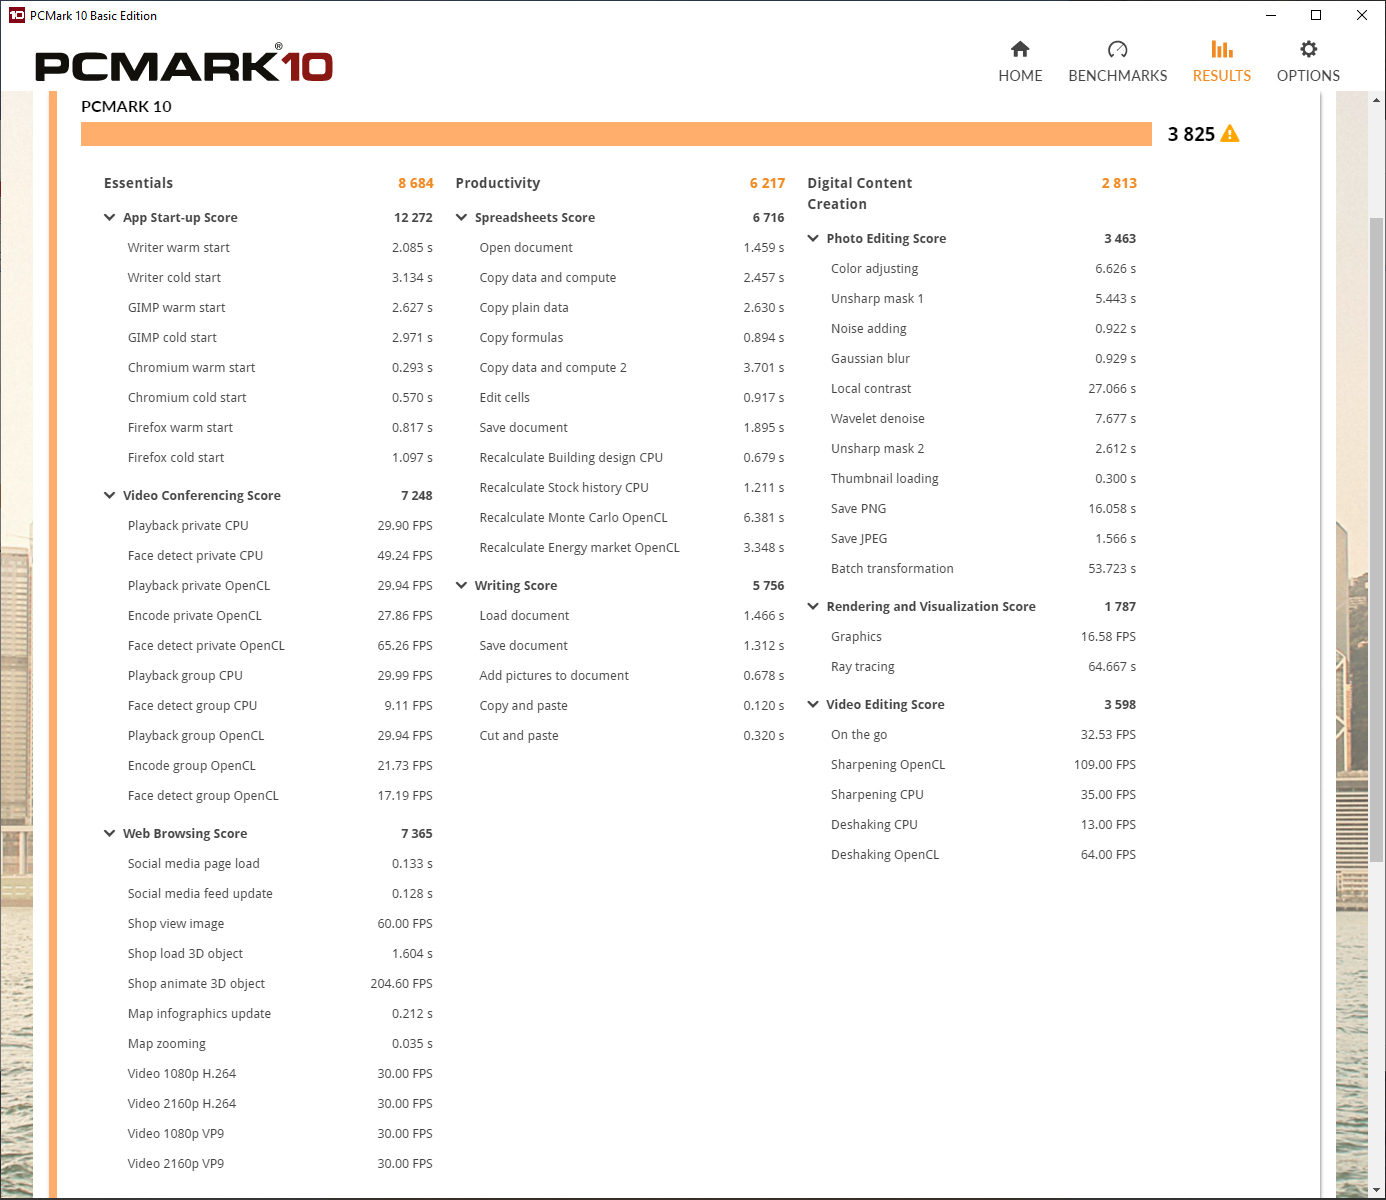Click the orange PCMark 10 score bar
The height and width of the screenshot is (1200, 1386).
click(x=616, y=134)
